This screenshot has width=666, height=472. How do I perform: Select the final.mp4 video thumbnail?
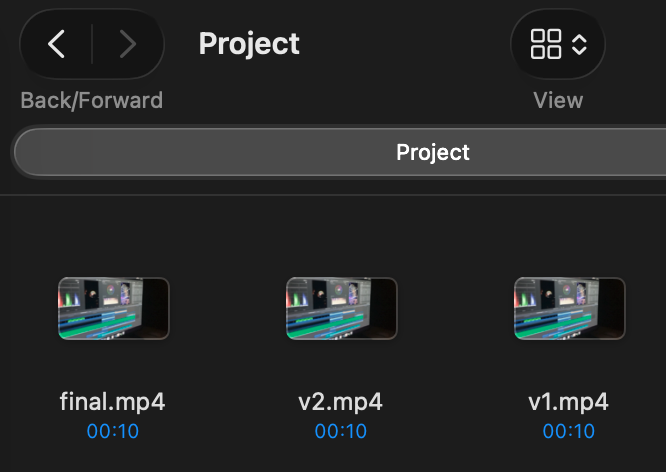(113, 308)
